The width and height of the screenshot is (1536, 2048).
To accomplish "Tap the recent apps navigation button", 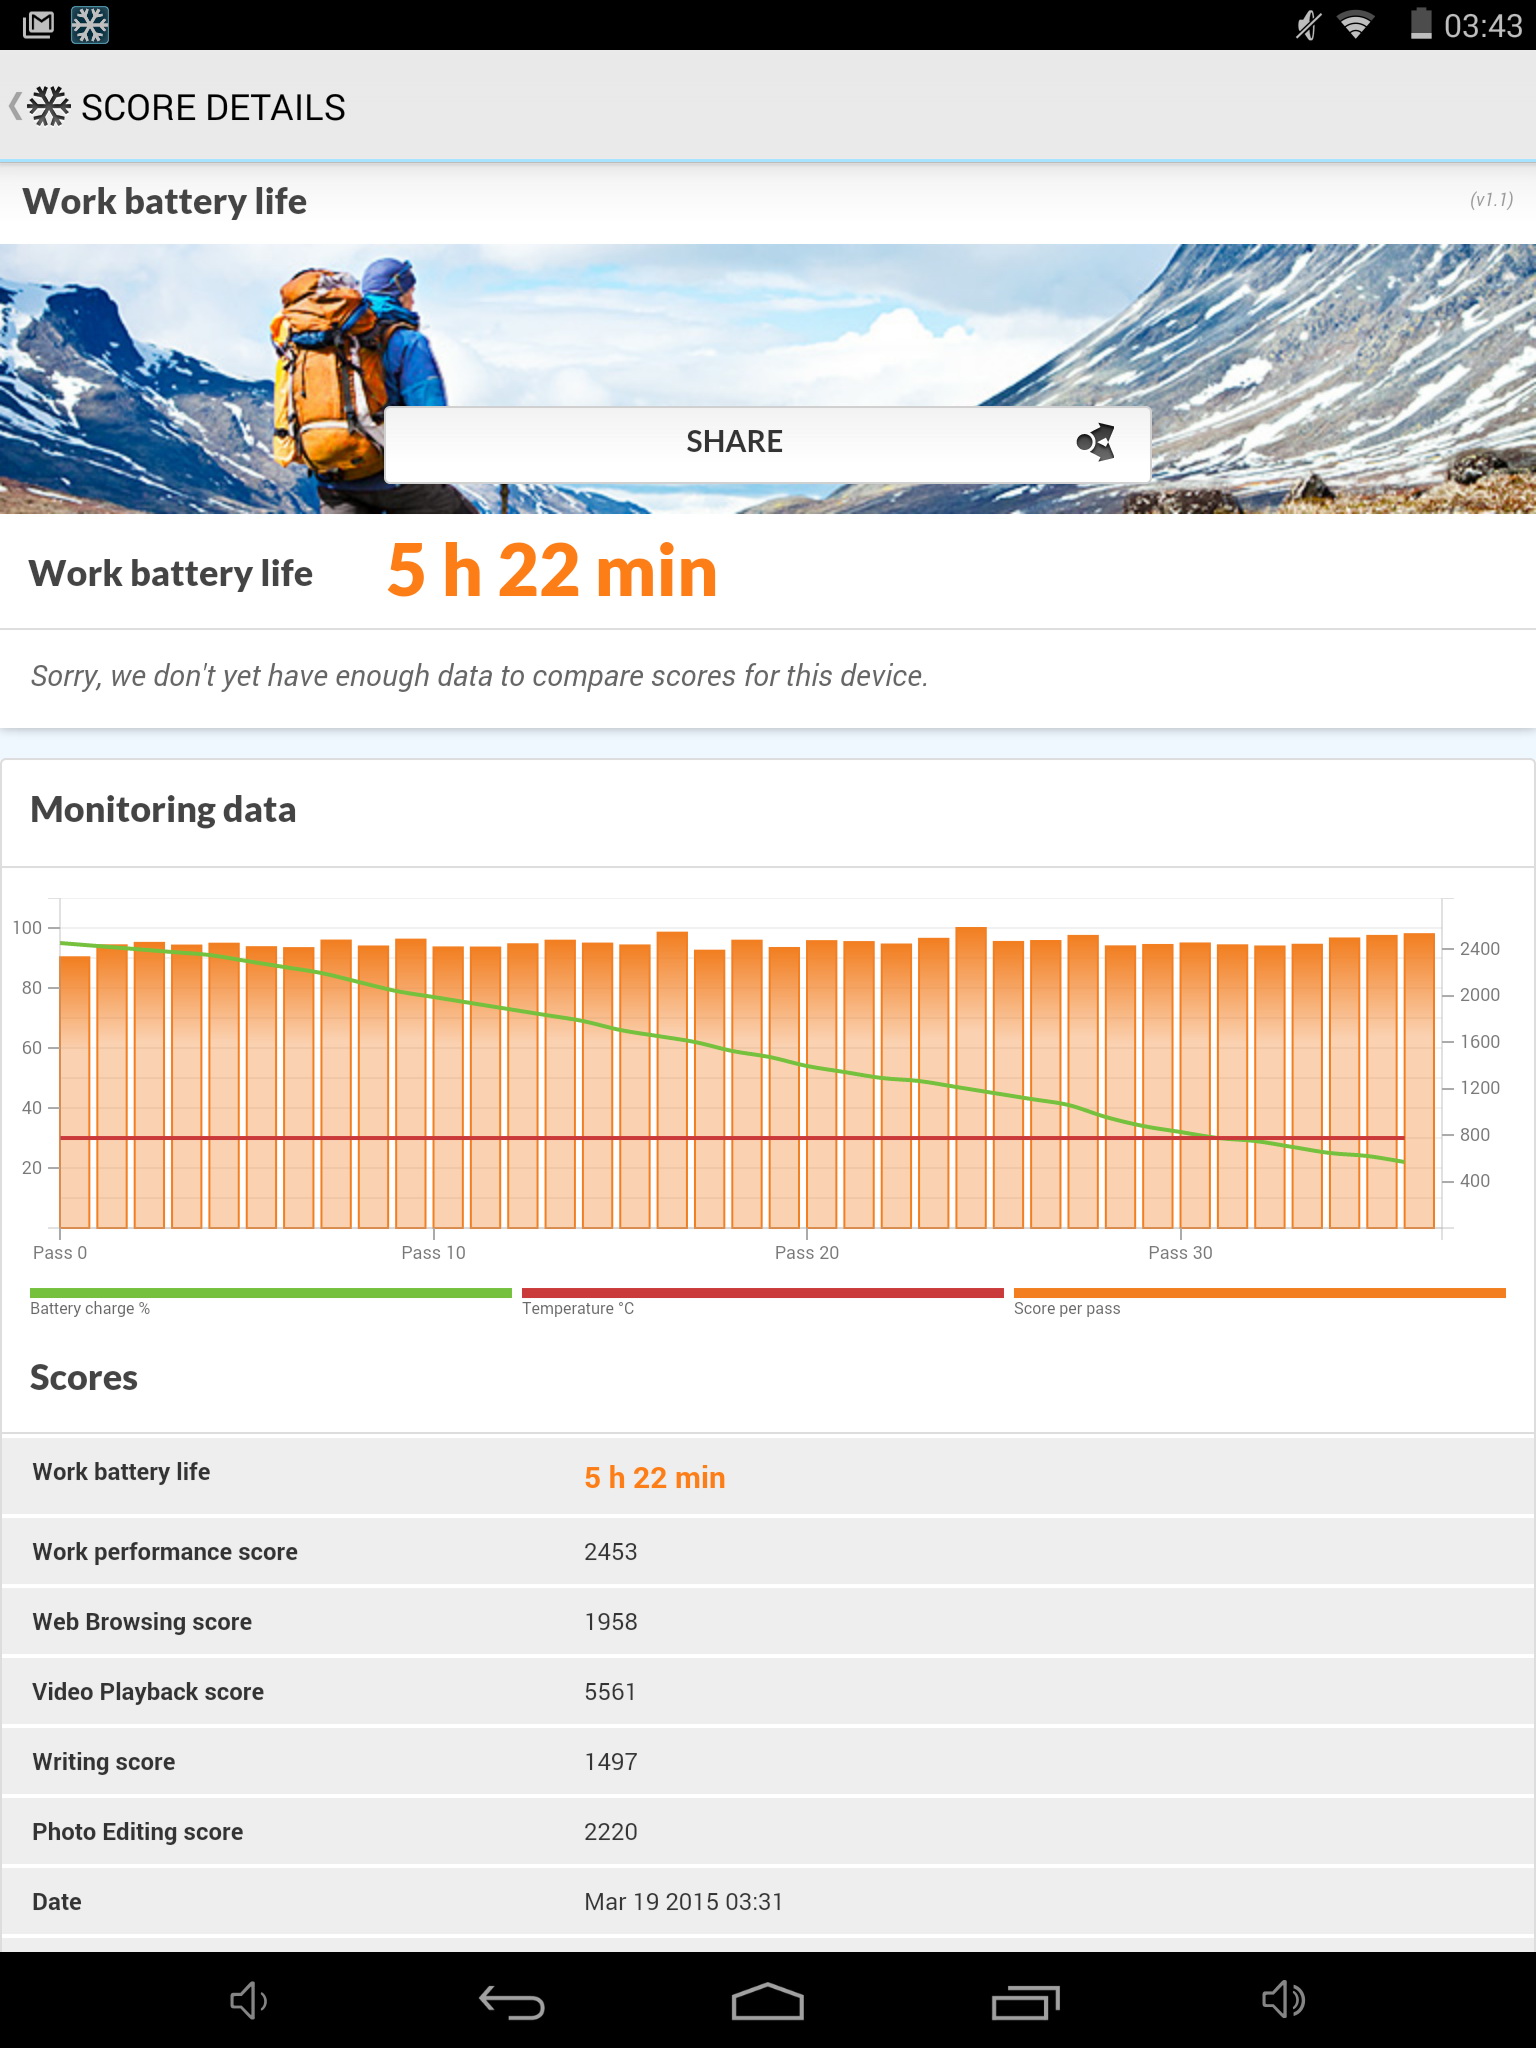I will 1025,2001.
